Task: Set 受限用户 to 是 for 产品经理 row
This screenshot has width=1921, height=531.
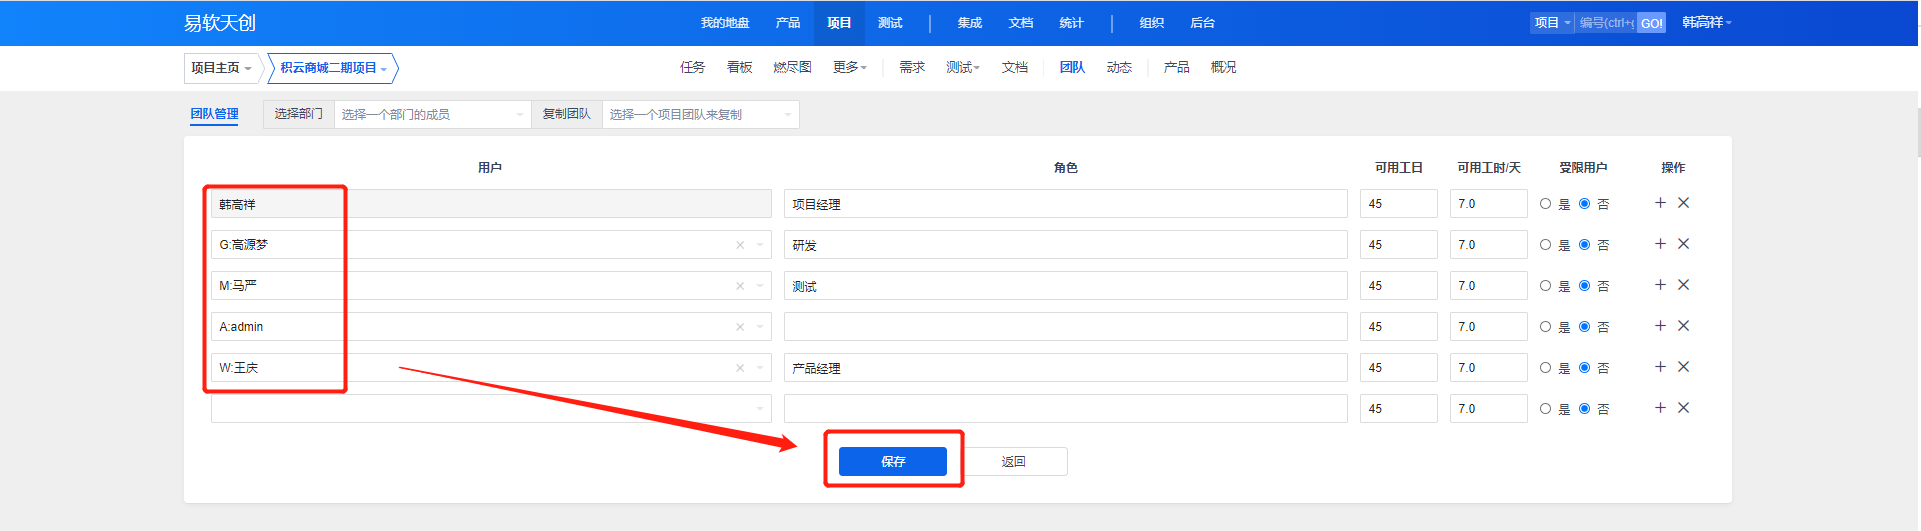Action: tap(1546, 368)
